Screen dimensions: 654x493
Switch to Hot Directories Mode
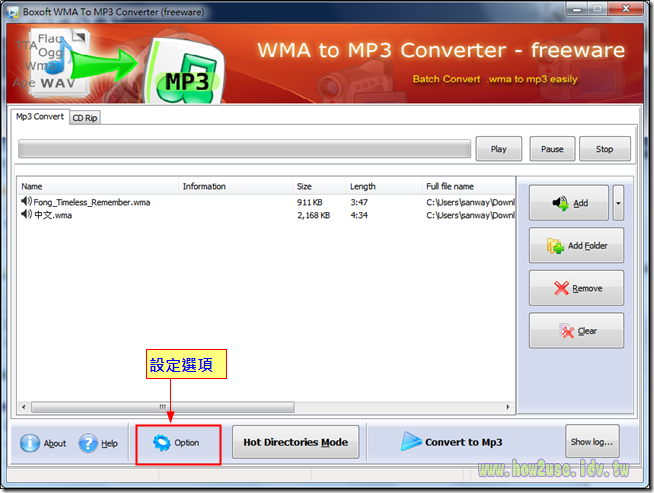click(295, 442)
